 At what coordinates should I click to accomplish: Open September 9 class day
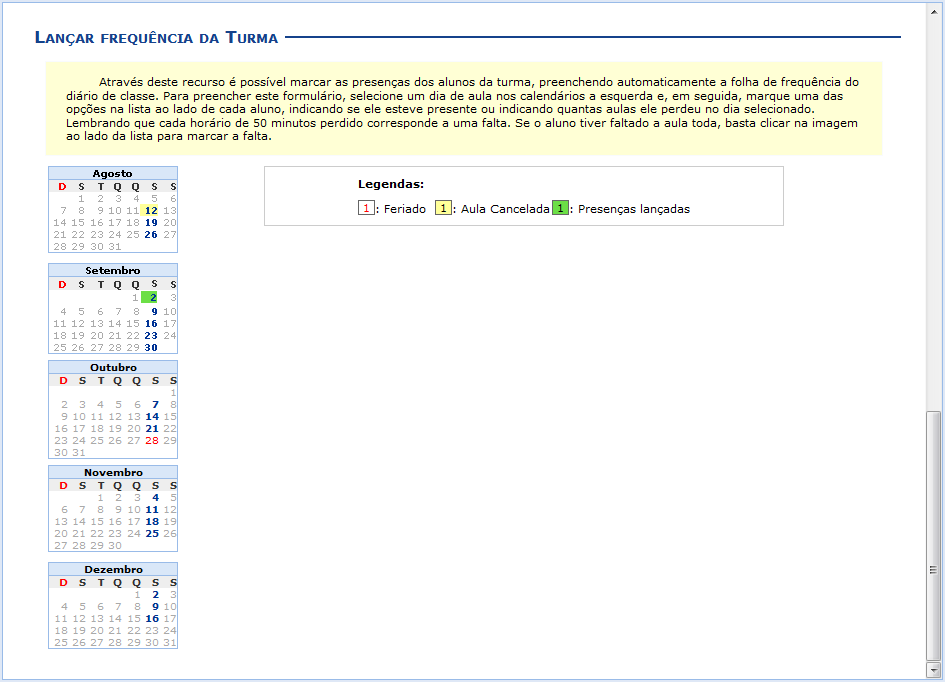point(154,311)
